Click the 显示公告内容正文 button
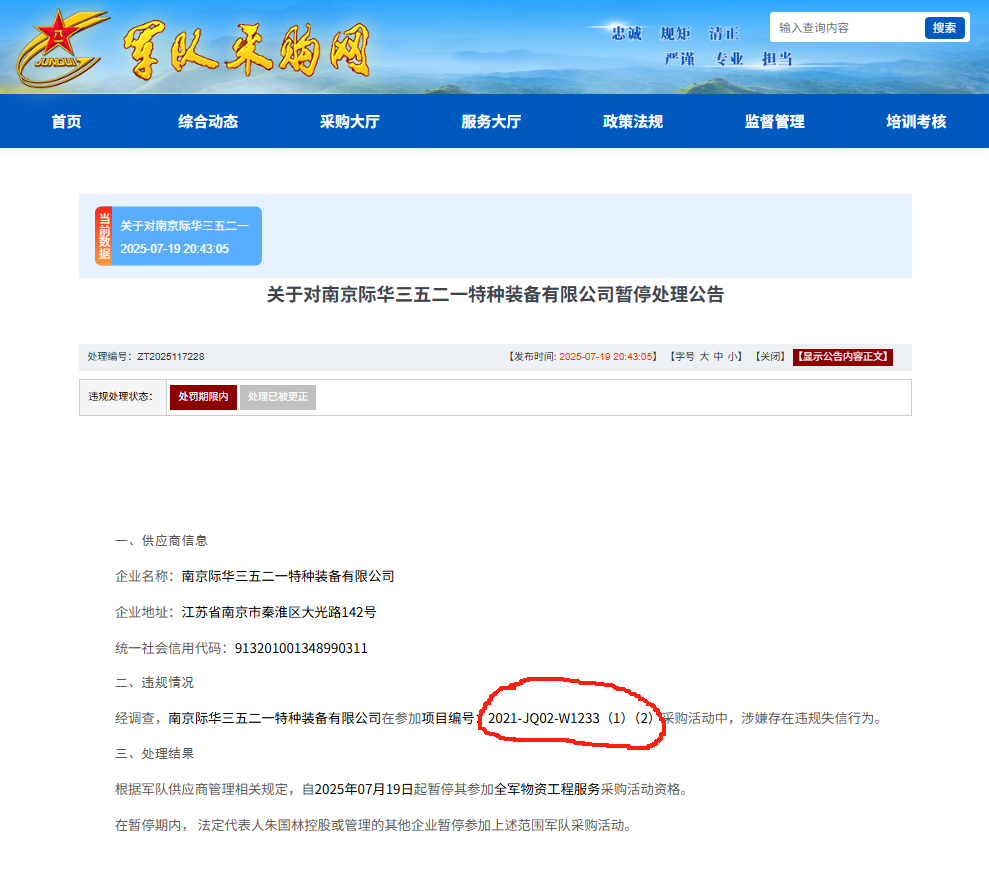 point(843,357)
